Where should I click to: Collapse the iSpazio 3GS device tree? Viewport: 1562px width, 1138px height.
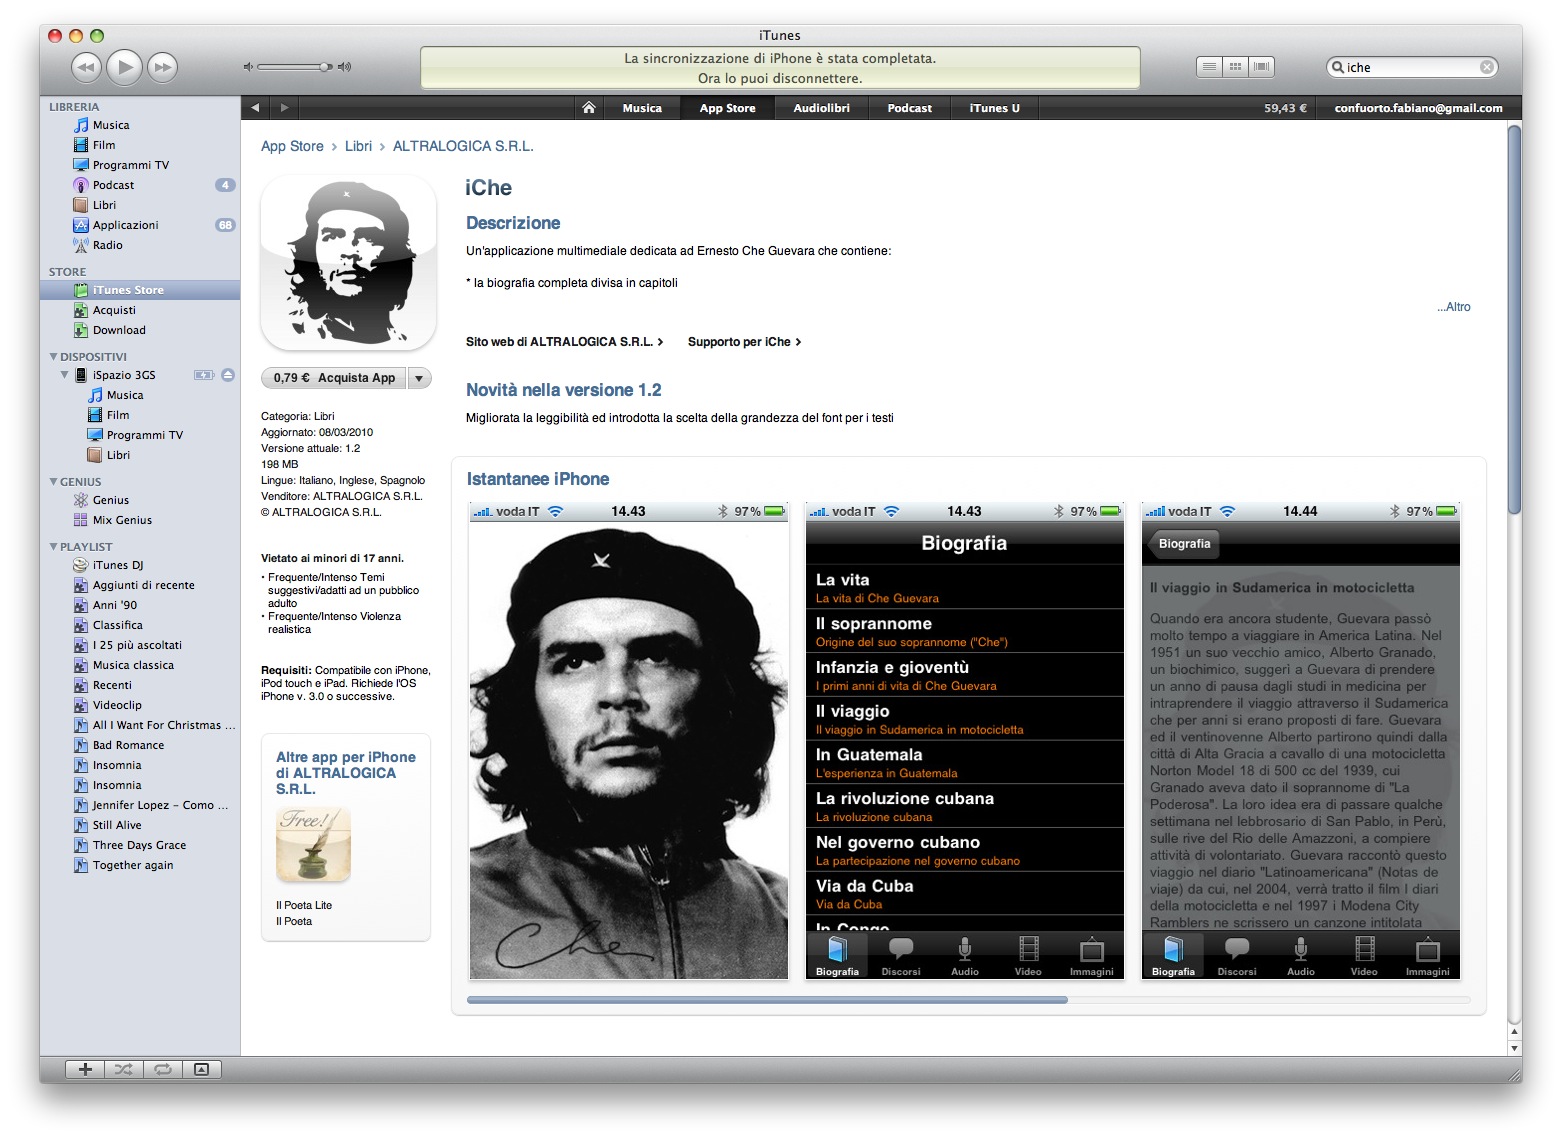click(64, 375)
